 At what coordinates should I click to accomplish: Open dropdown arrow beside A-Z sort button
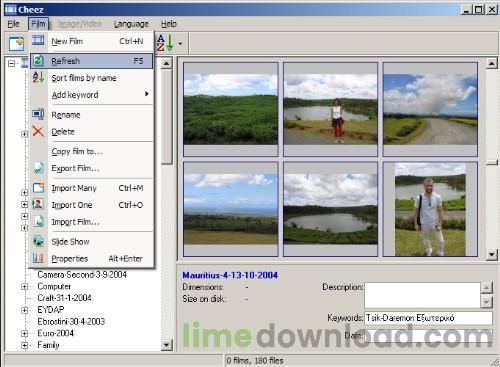[x=180, y=44]
